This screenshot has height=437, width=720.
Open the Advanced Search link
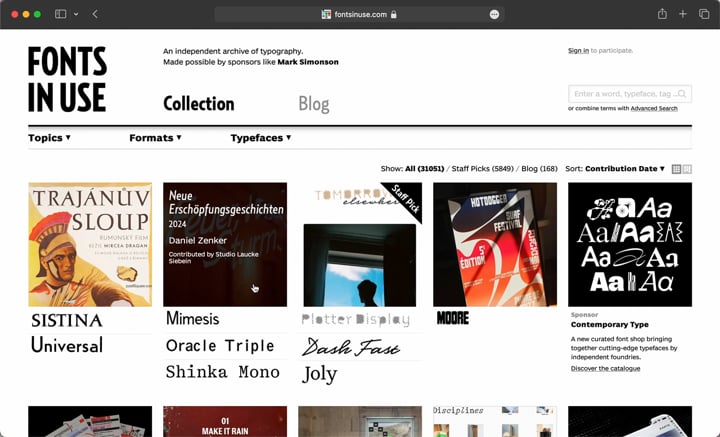[x=654, y=108]
